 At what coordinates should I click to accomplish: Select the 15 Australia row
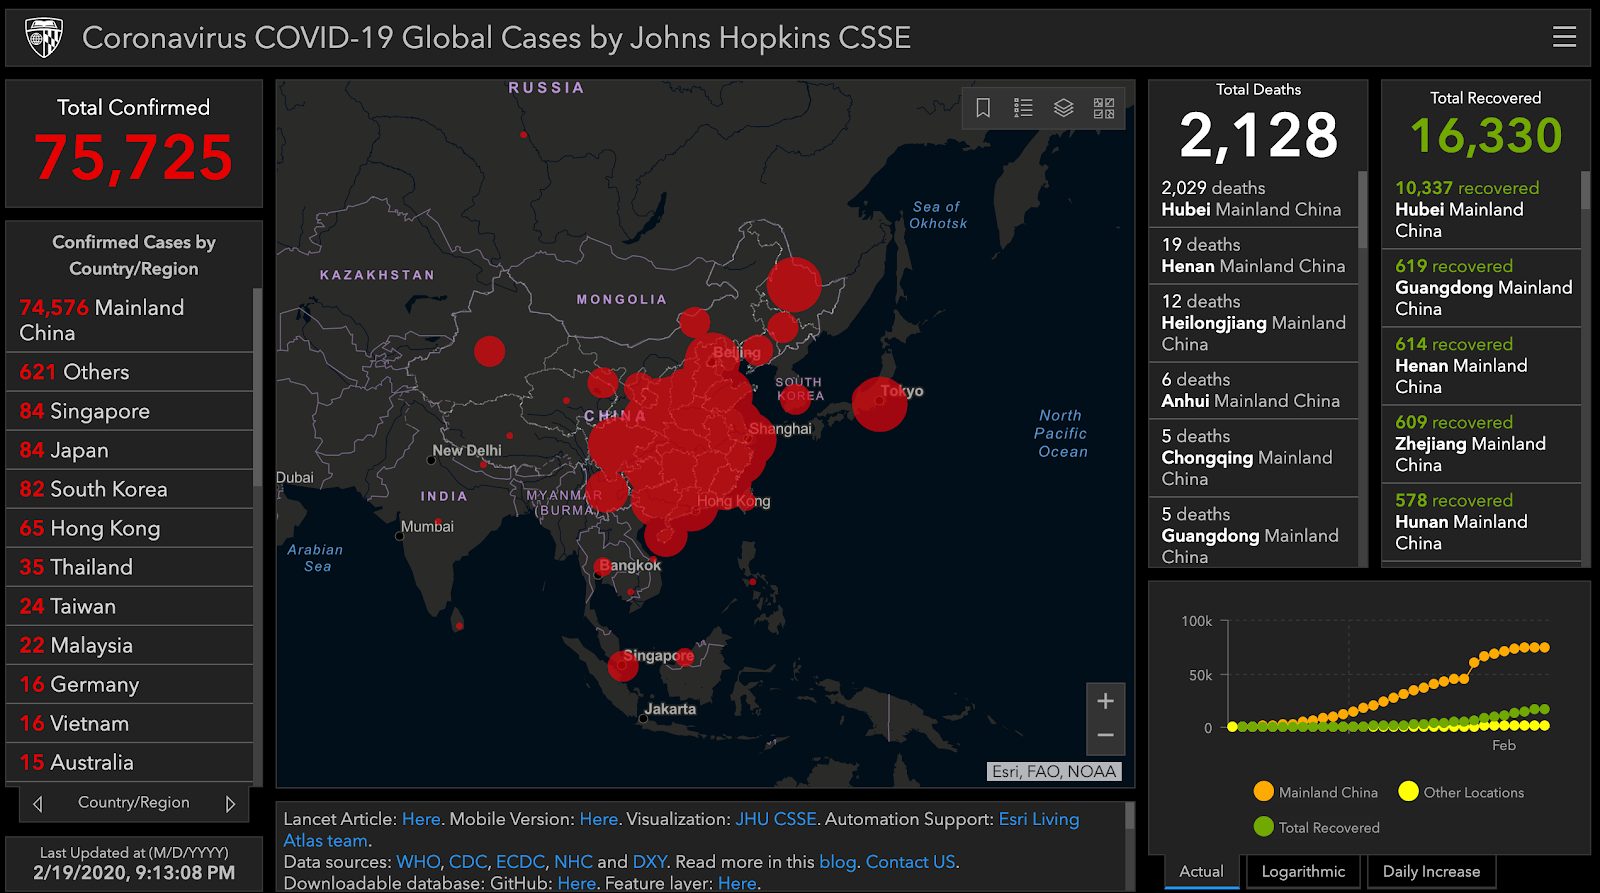[x=129, y=762]
